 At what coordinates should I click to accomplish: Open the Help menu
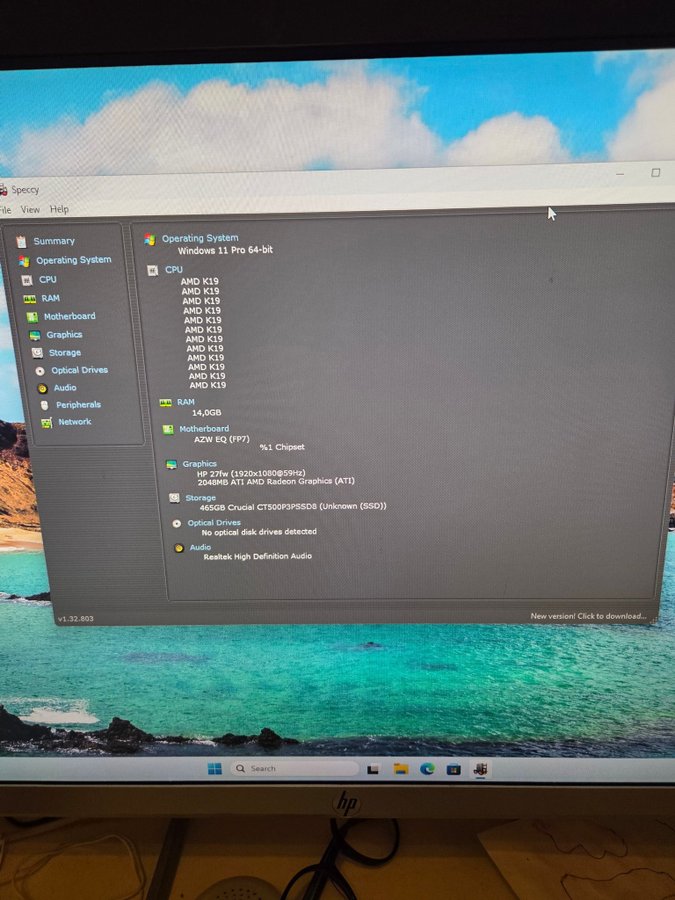click(x=59, y=210)
